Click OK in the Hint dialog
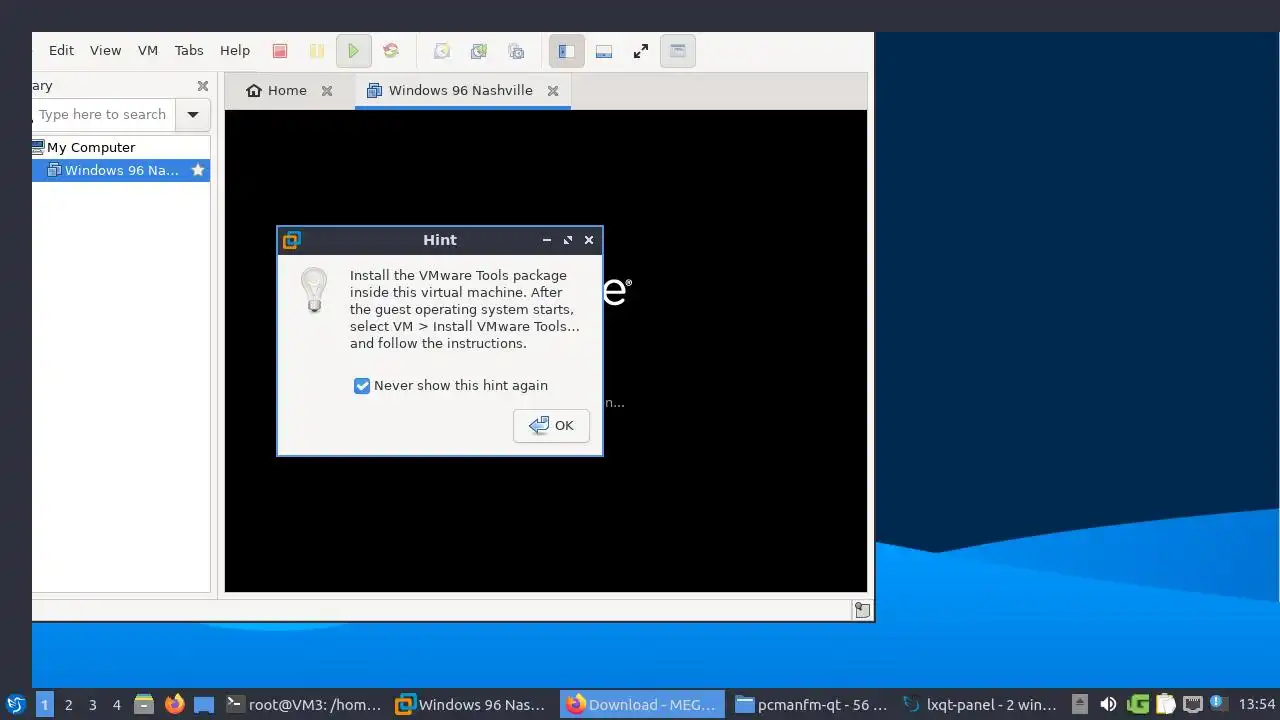1280x720 pixels. (551, 425)
